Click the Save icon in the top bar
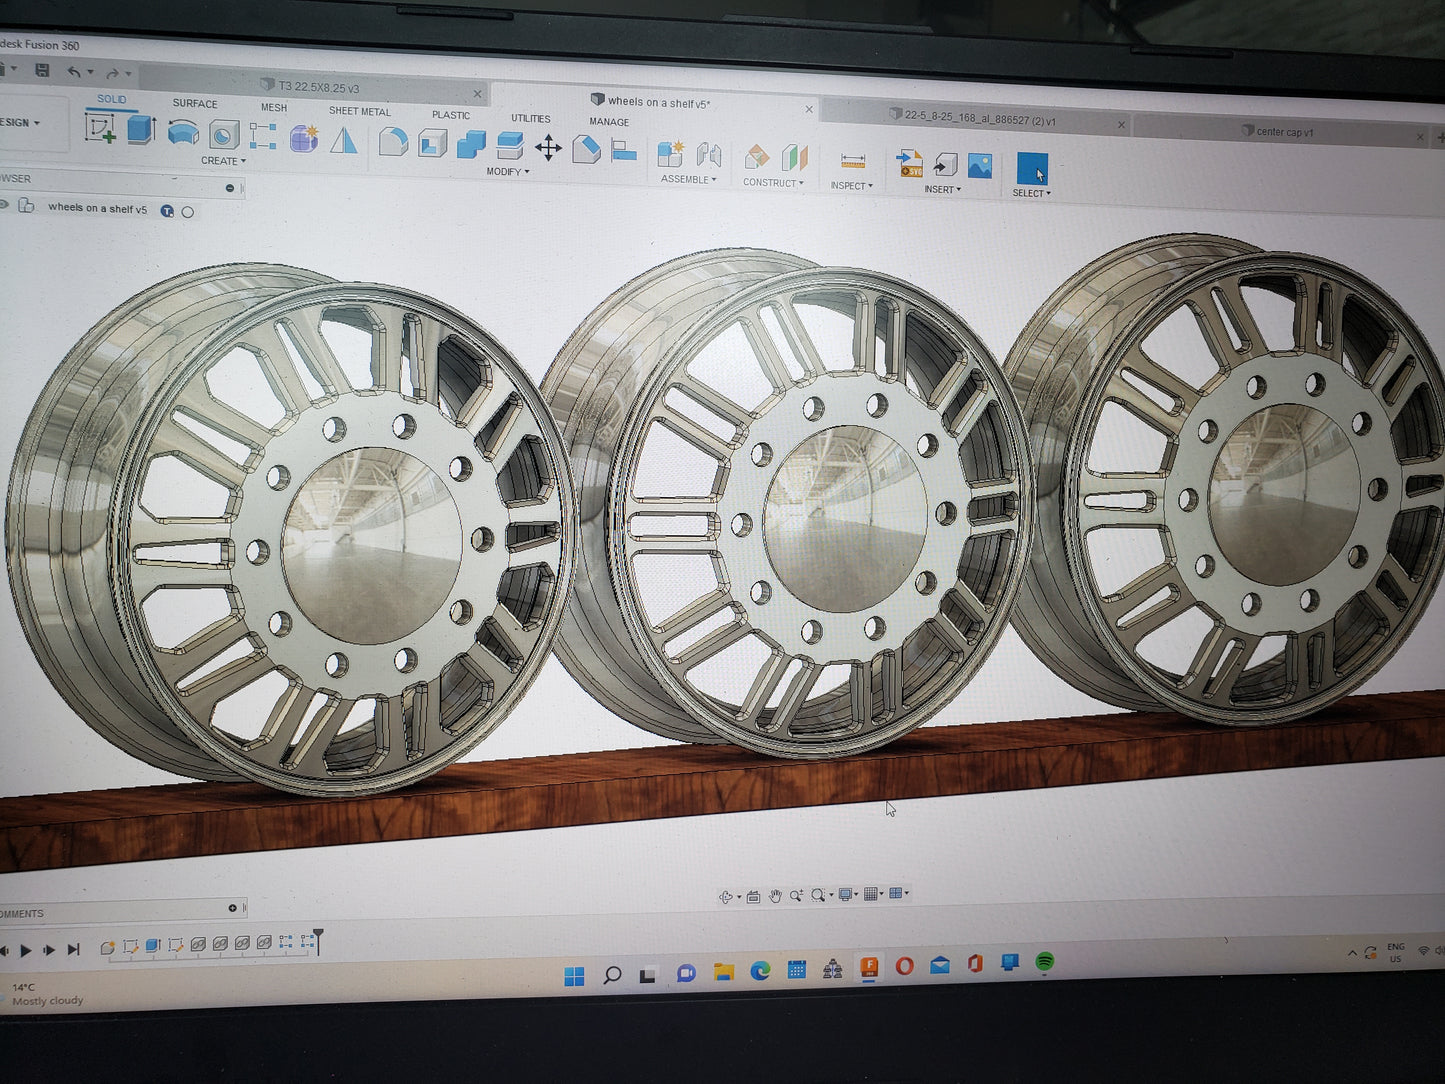This screenshot has height=1084, width=1445. [x=42, y=70]
